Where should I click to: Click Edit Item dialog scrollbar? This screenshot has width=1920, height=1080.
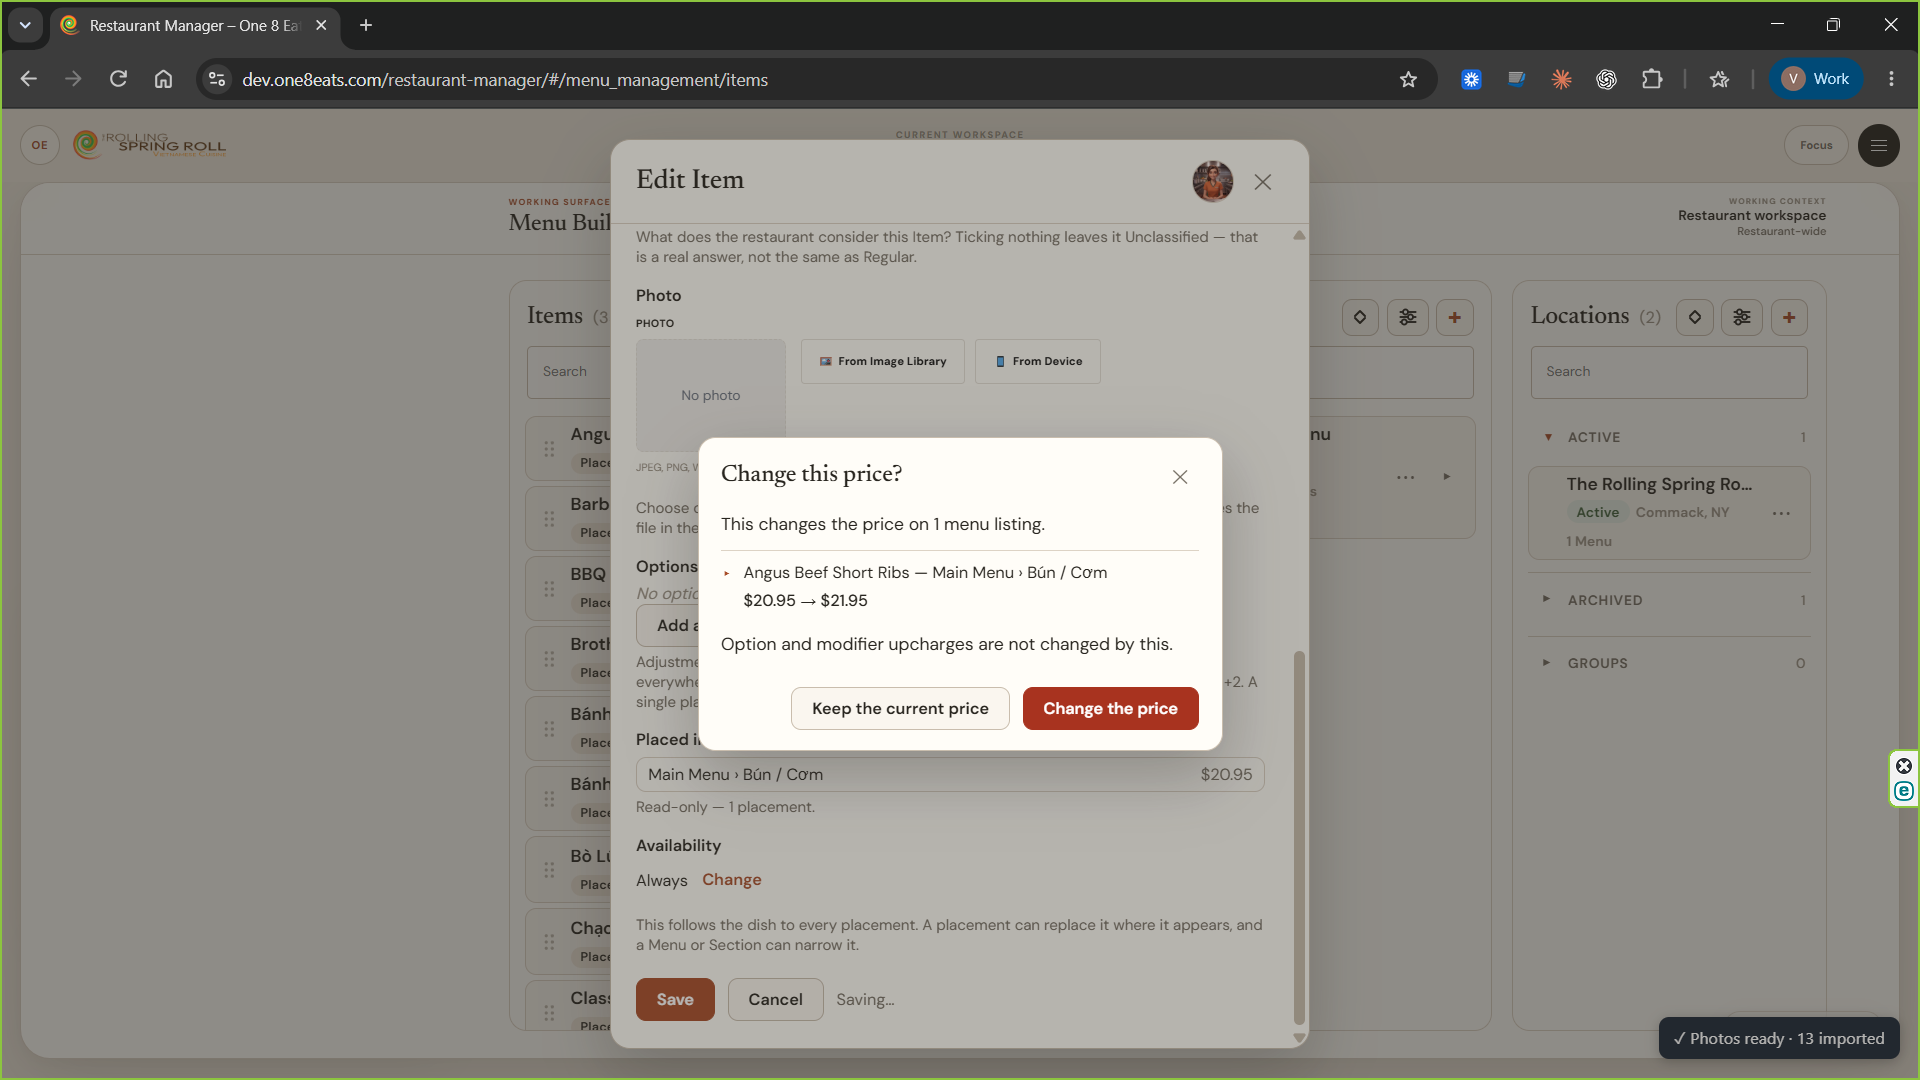click(1299, 837)
